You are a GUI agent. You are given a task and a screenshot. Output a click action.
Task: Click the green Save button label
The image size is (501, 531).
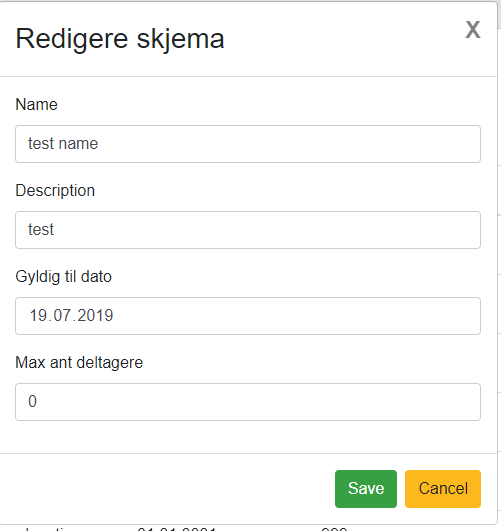366,489
